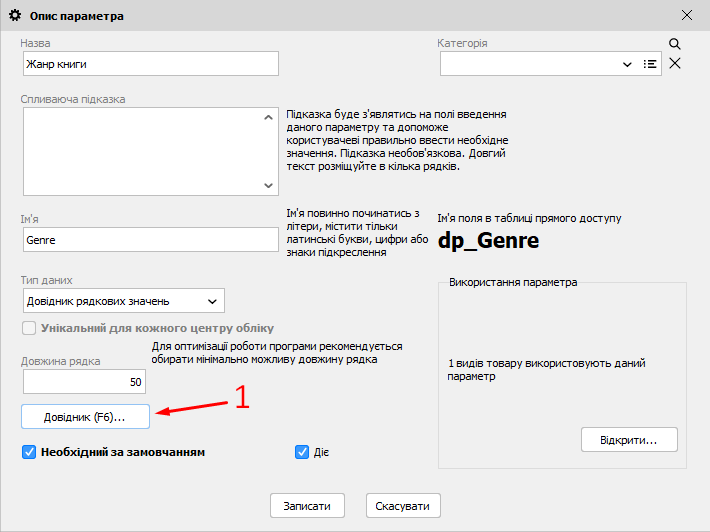Open the category list icon beside dropdown
Viewport: 710px width, 532px height.
tap(650, 64)
